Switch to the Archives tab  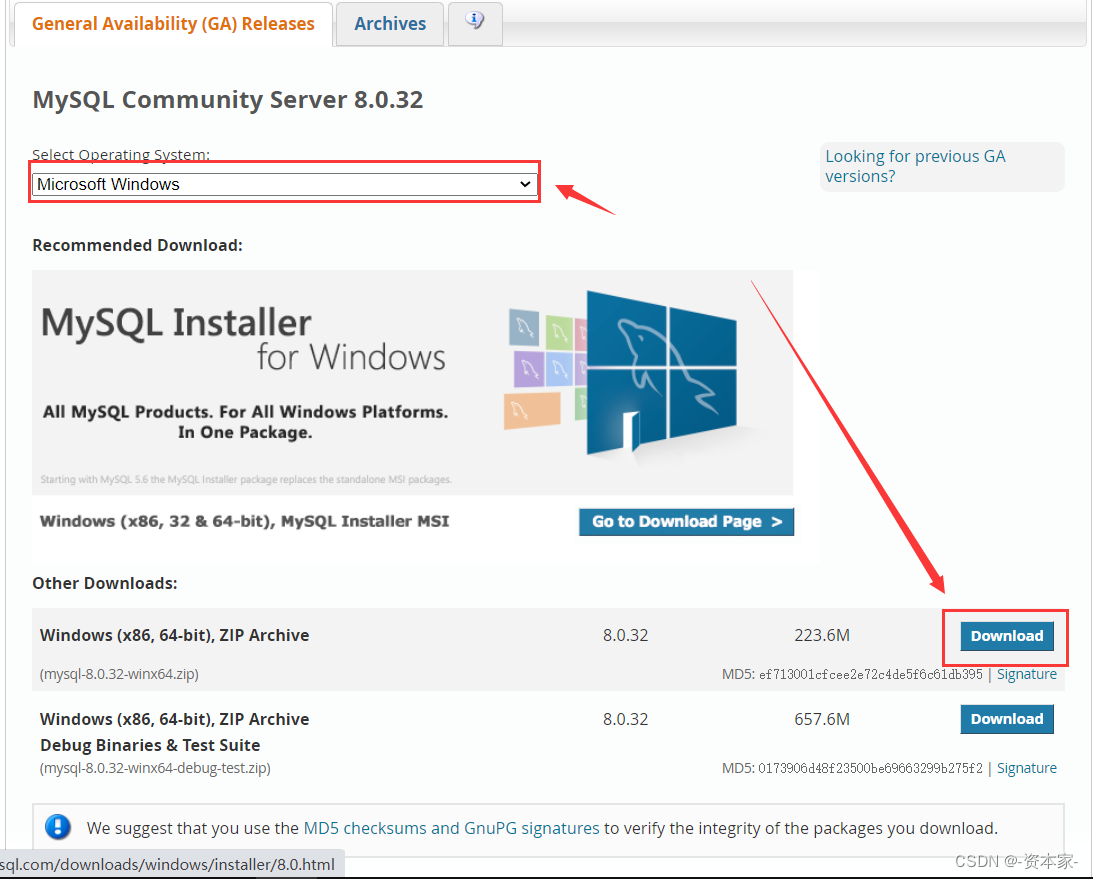click(x=390, y=24)
